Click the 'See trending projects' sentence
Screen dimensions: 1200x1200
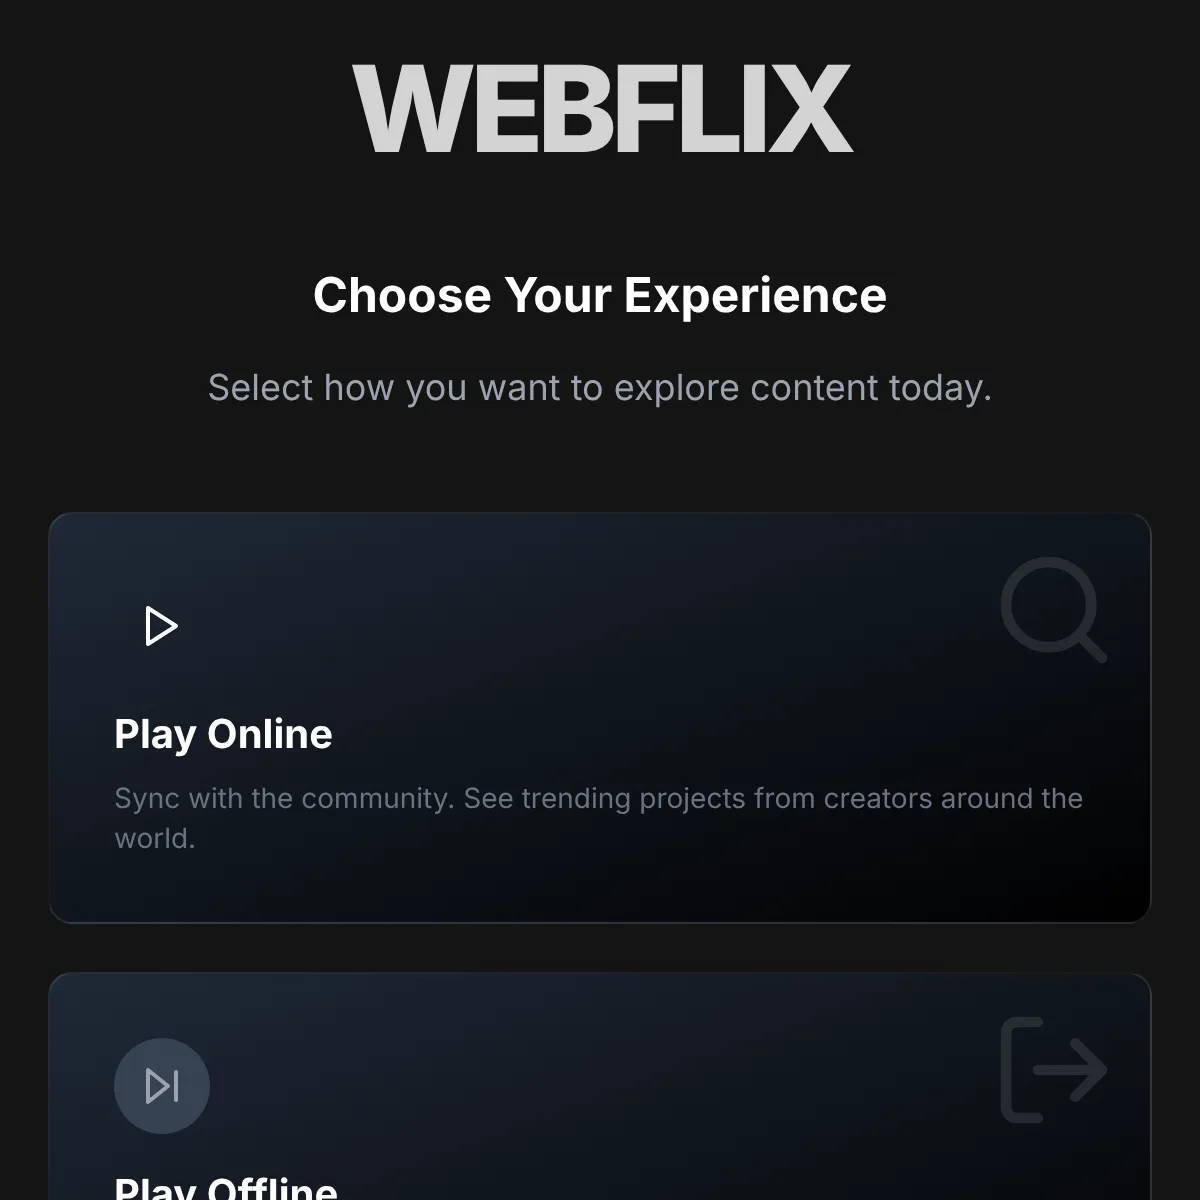click(x=599, y=818)
